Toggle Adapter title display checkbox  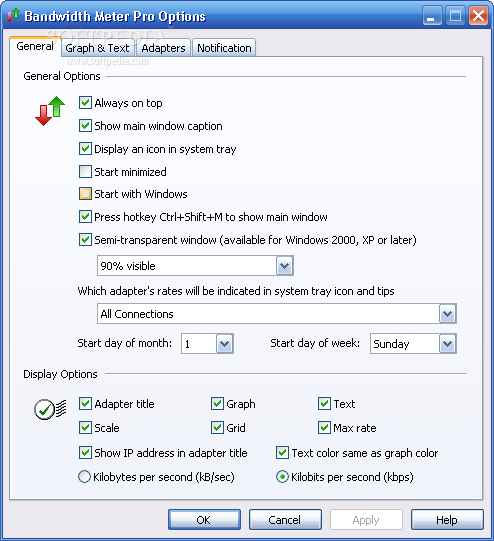(85, 404)
